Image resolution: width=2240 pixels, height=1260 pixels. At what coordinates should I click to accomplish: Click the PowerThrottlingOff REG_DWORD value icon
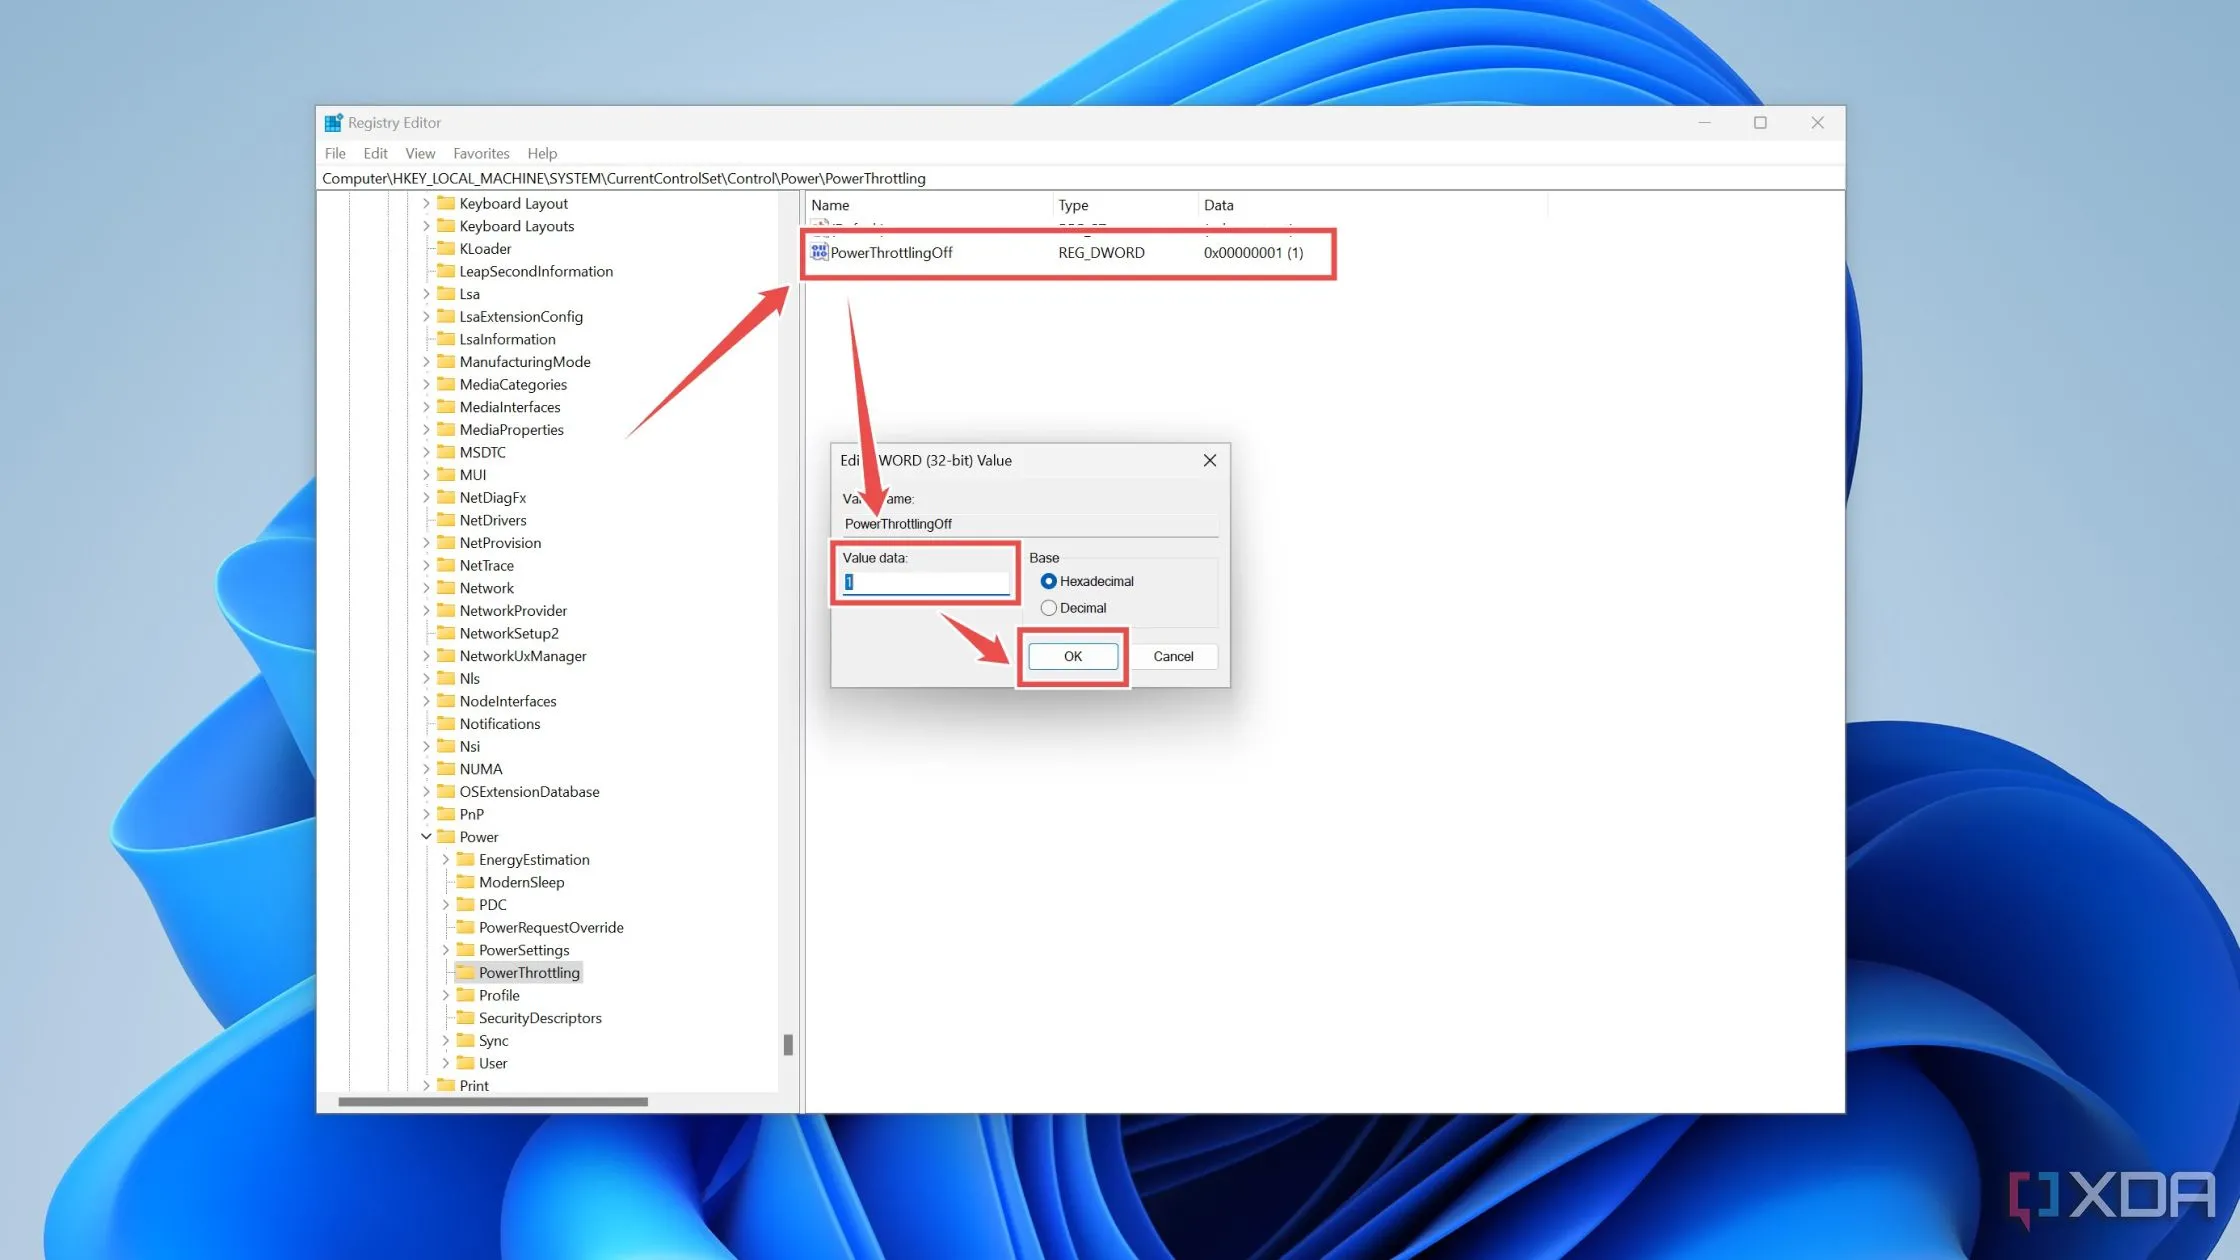point(818,252)
